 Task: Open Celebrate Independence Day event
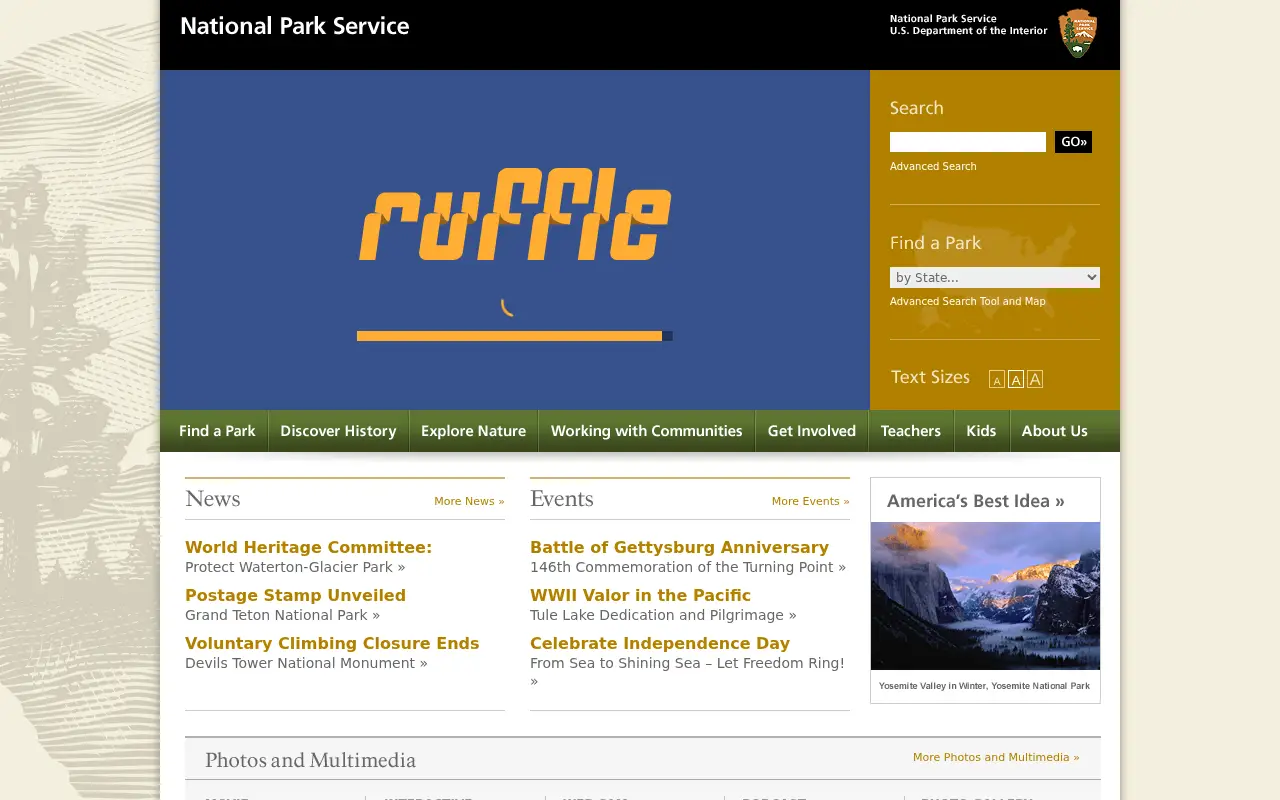[x=660, y=643]
